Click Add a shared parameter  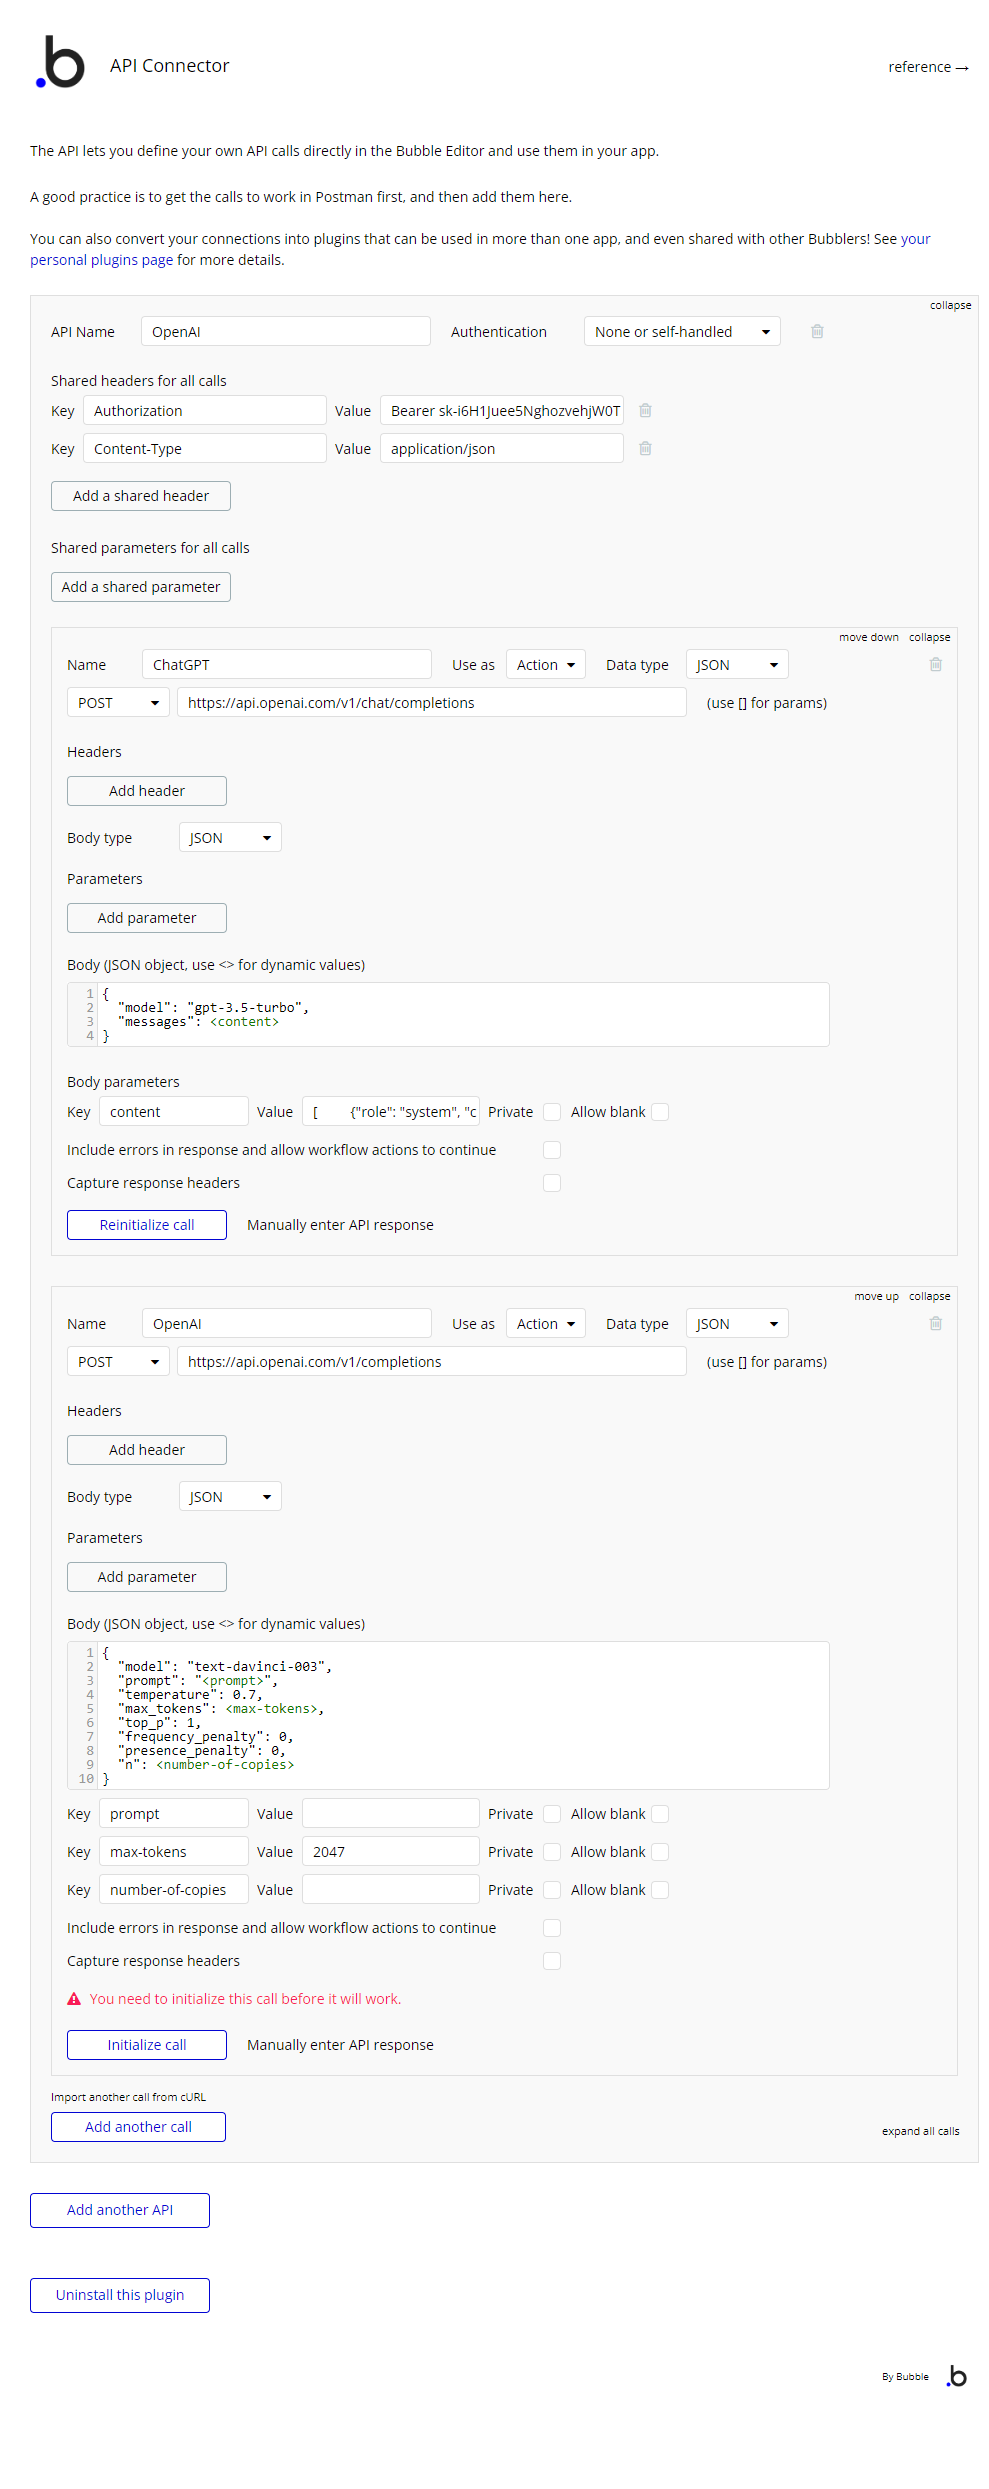click(x=141, y=587)
